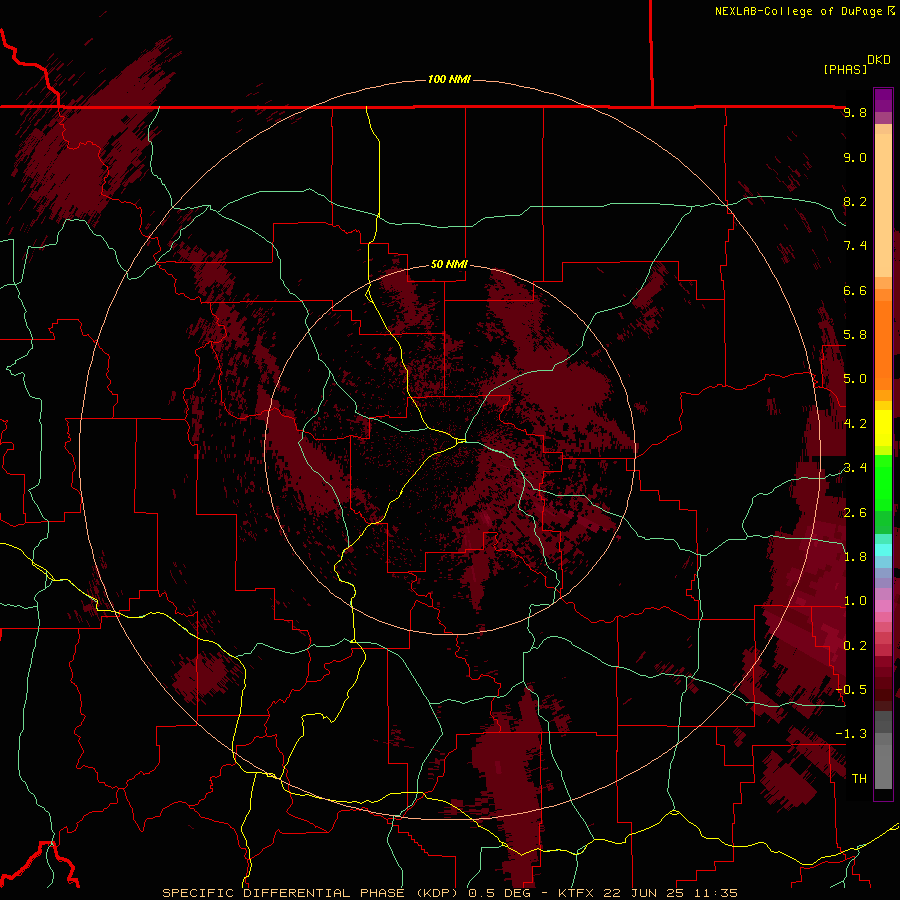This screenshot has height=900, width=900.
Task: Click the [PHAS] legend unit label
Action: [x=845, y=69]
